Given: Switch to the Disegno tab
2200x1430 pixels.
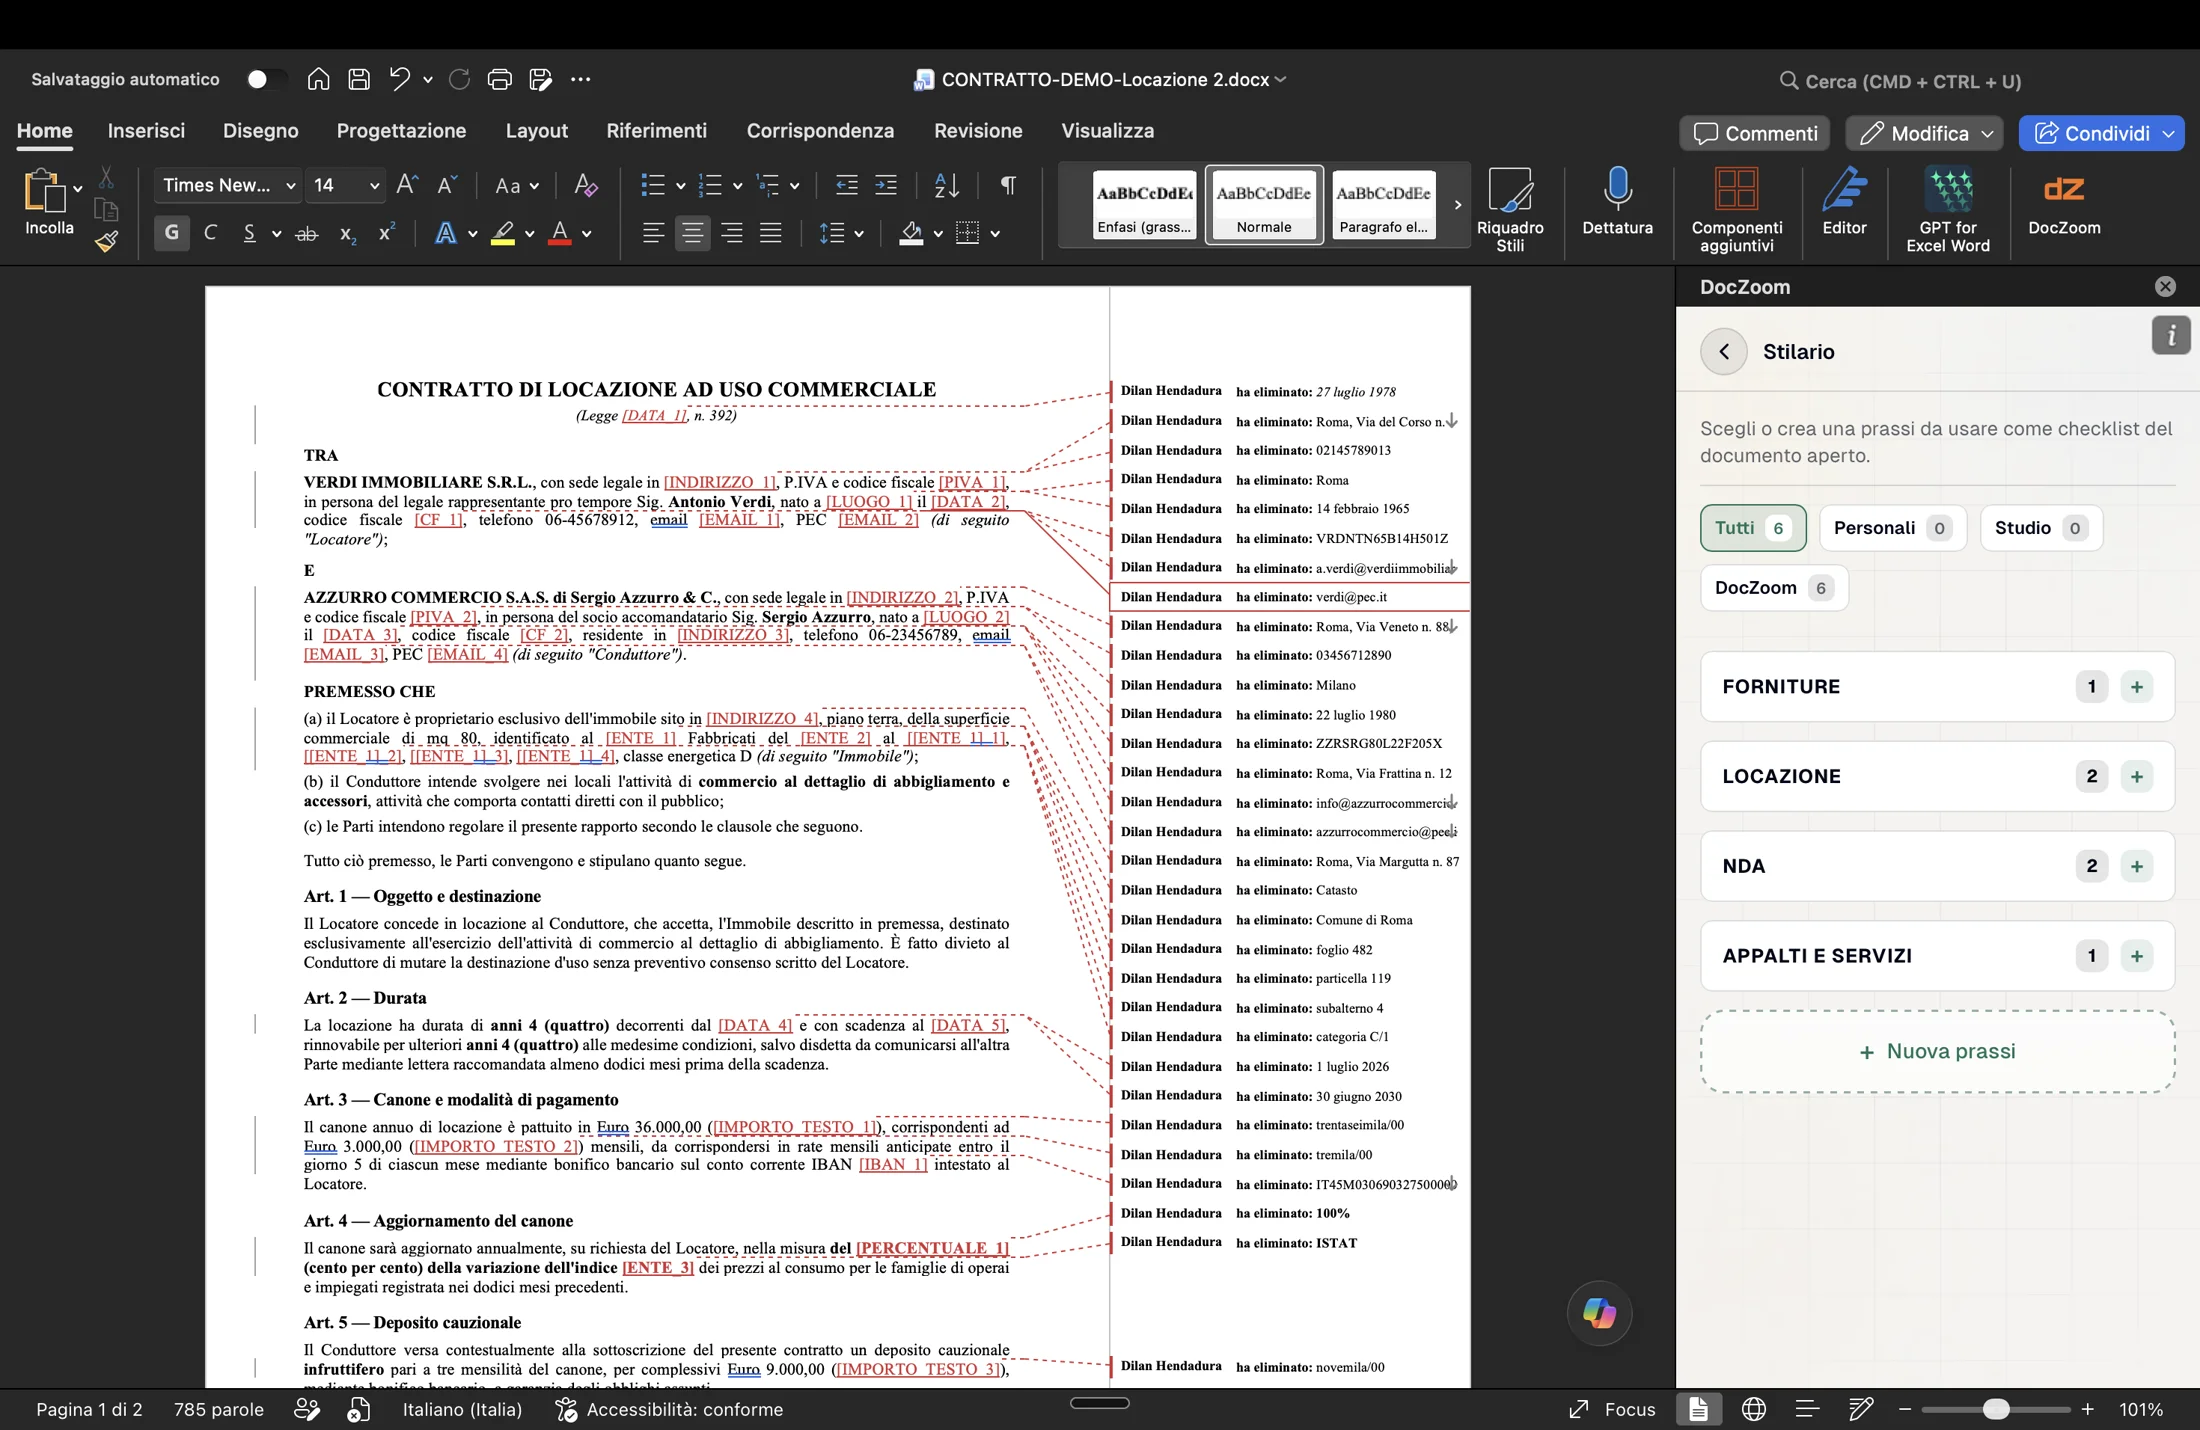Looking at the screenshot, I should tap(260, 131).
